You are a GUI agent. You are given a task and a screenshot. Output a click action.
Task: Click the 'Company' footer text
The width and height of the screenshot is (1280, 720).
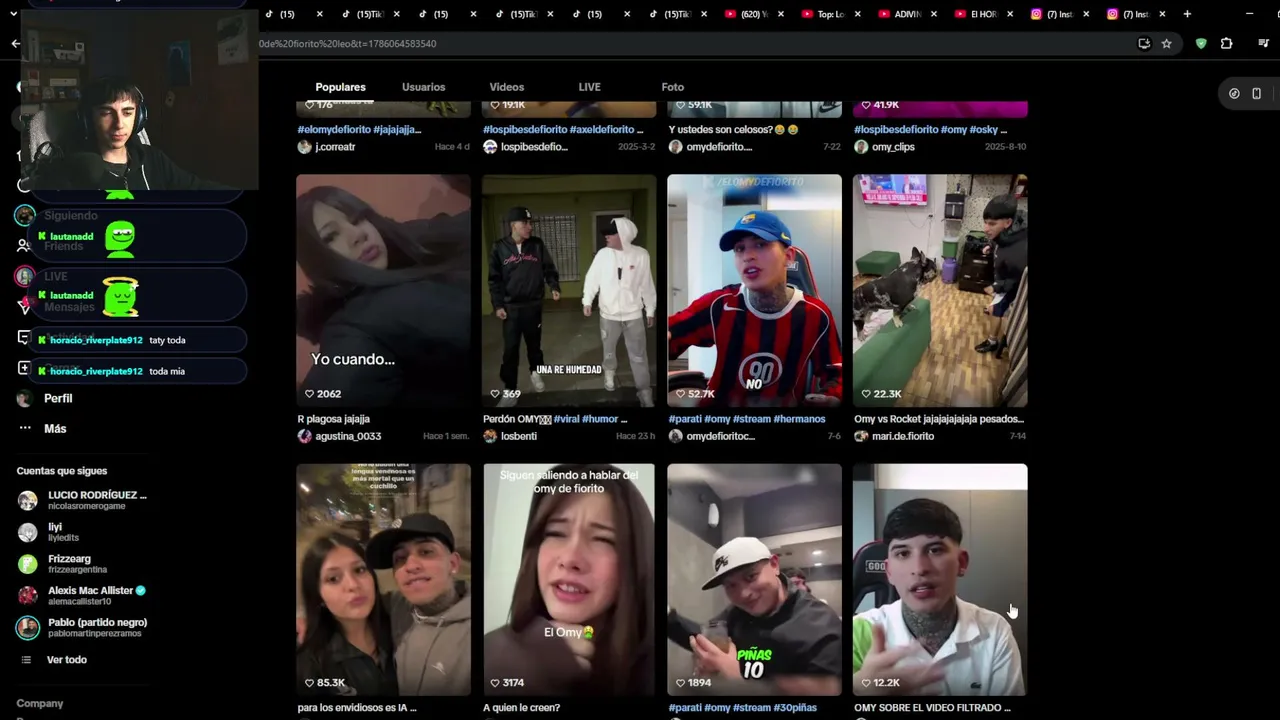(40, 704)
